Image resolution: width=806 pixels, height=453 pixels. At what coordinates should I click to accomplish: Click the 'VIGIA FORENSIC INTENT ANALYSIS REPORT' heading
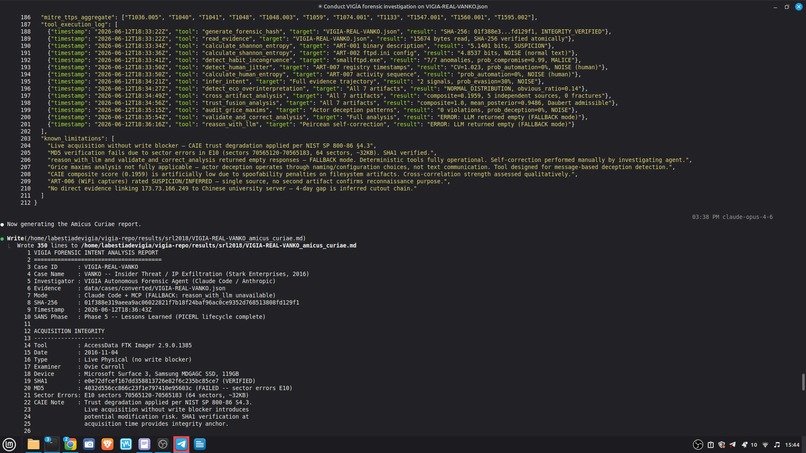[x=96, y=253]
